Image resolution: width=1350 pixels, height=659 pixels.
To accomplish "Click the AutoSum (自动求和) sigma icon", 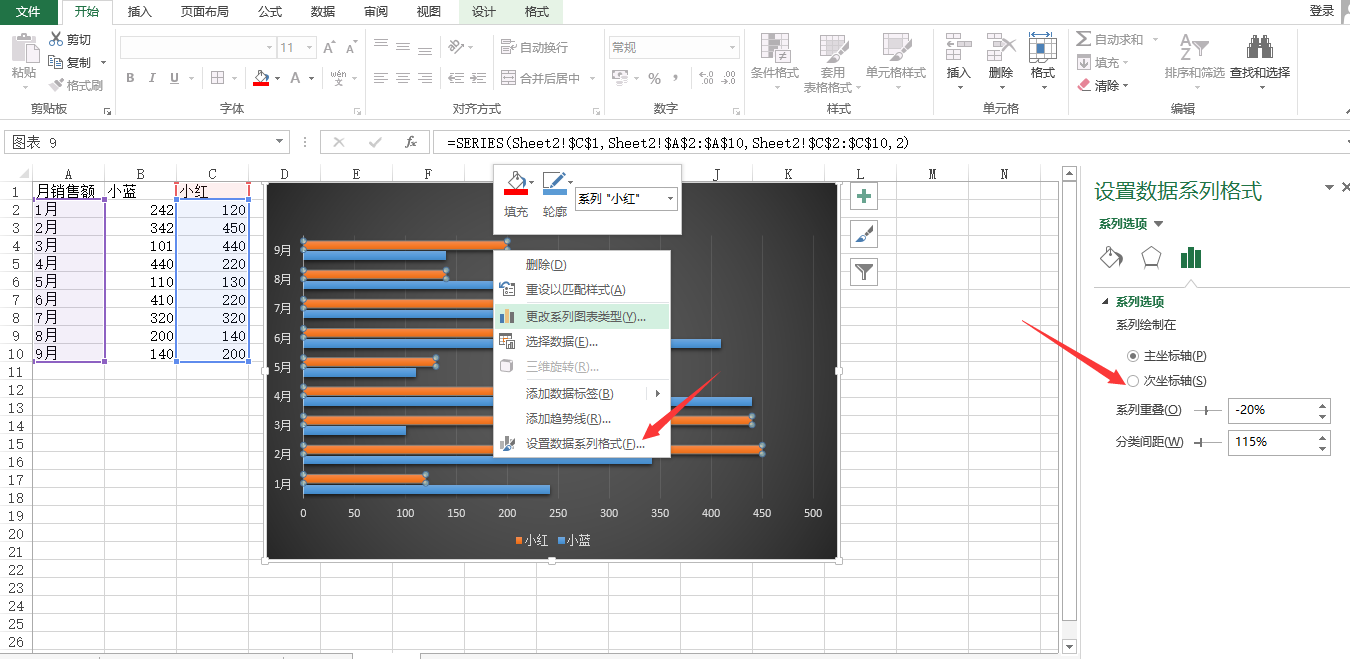I will click(1084, 39).
